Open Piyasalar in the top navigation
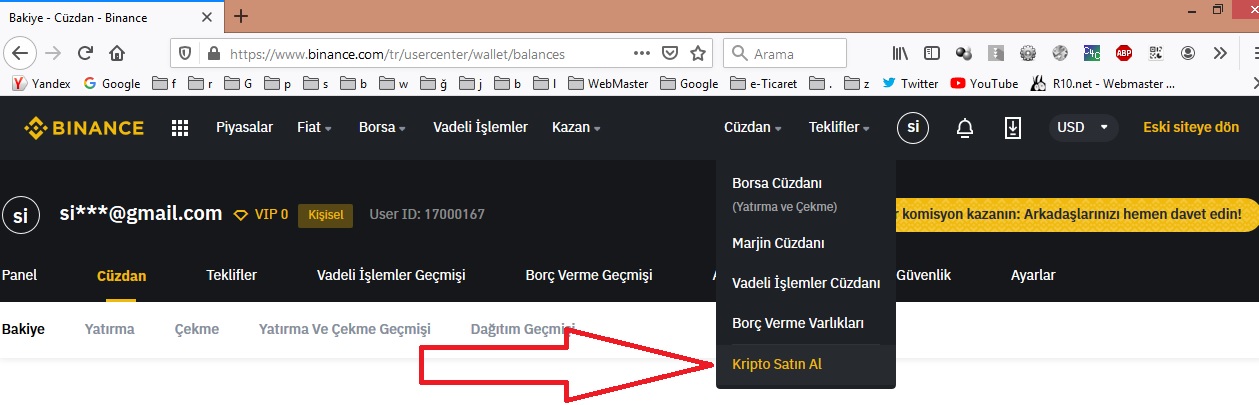The height and width of the screenshot is (405, 1259). [x=244, y=127]
